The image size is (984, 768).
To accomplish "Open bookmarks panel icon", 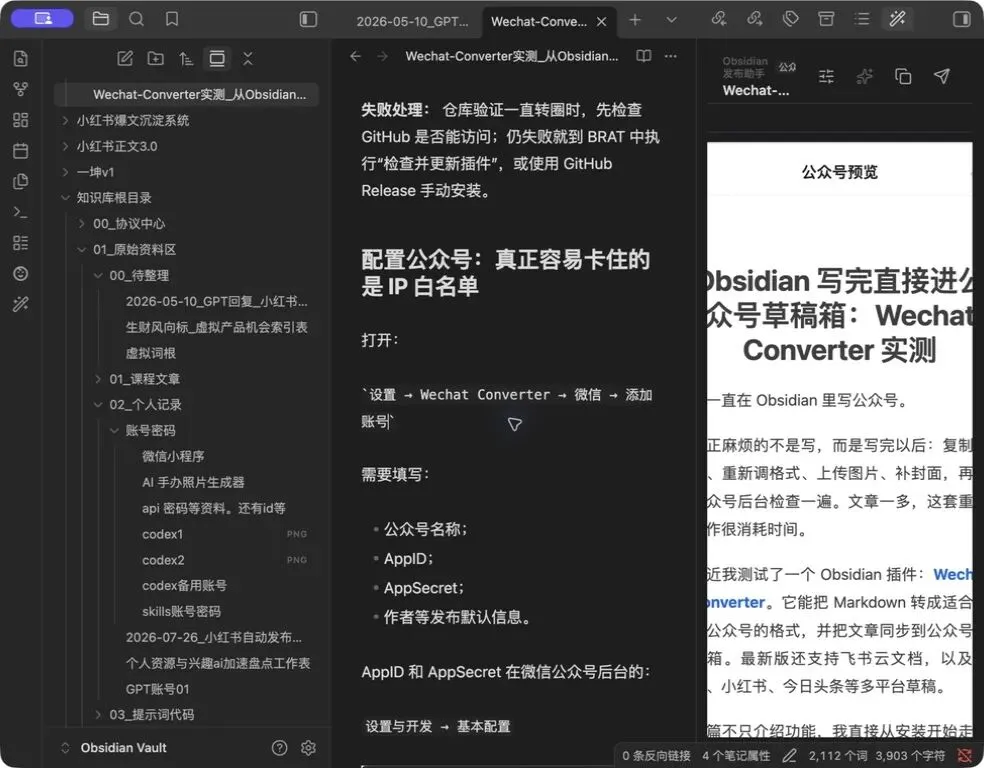I will point(172,19).
